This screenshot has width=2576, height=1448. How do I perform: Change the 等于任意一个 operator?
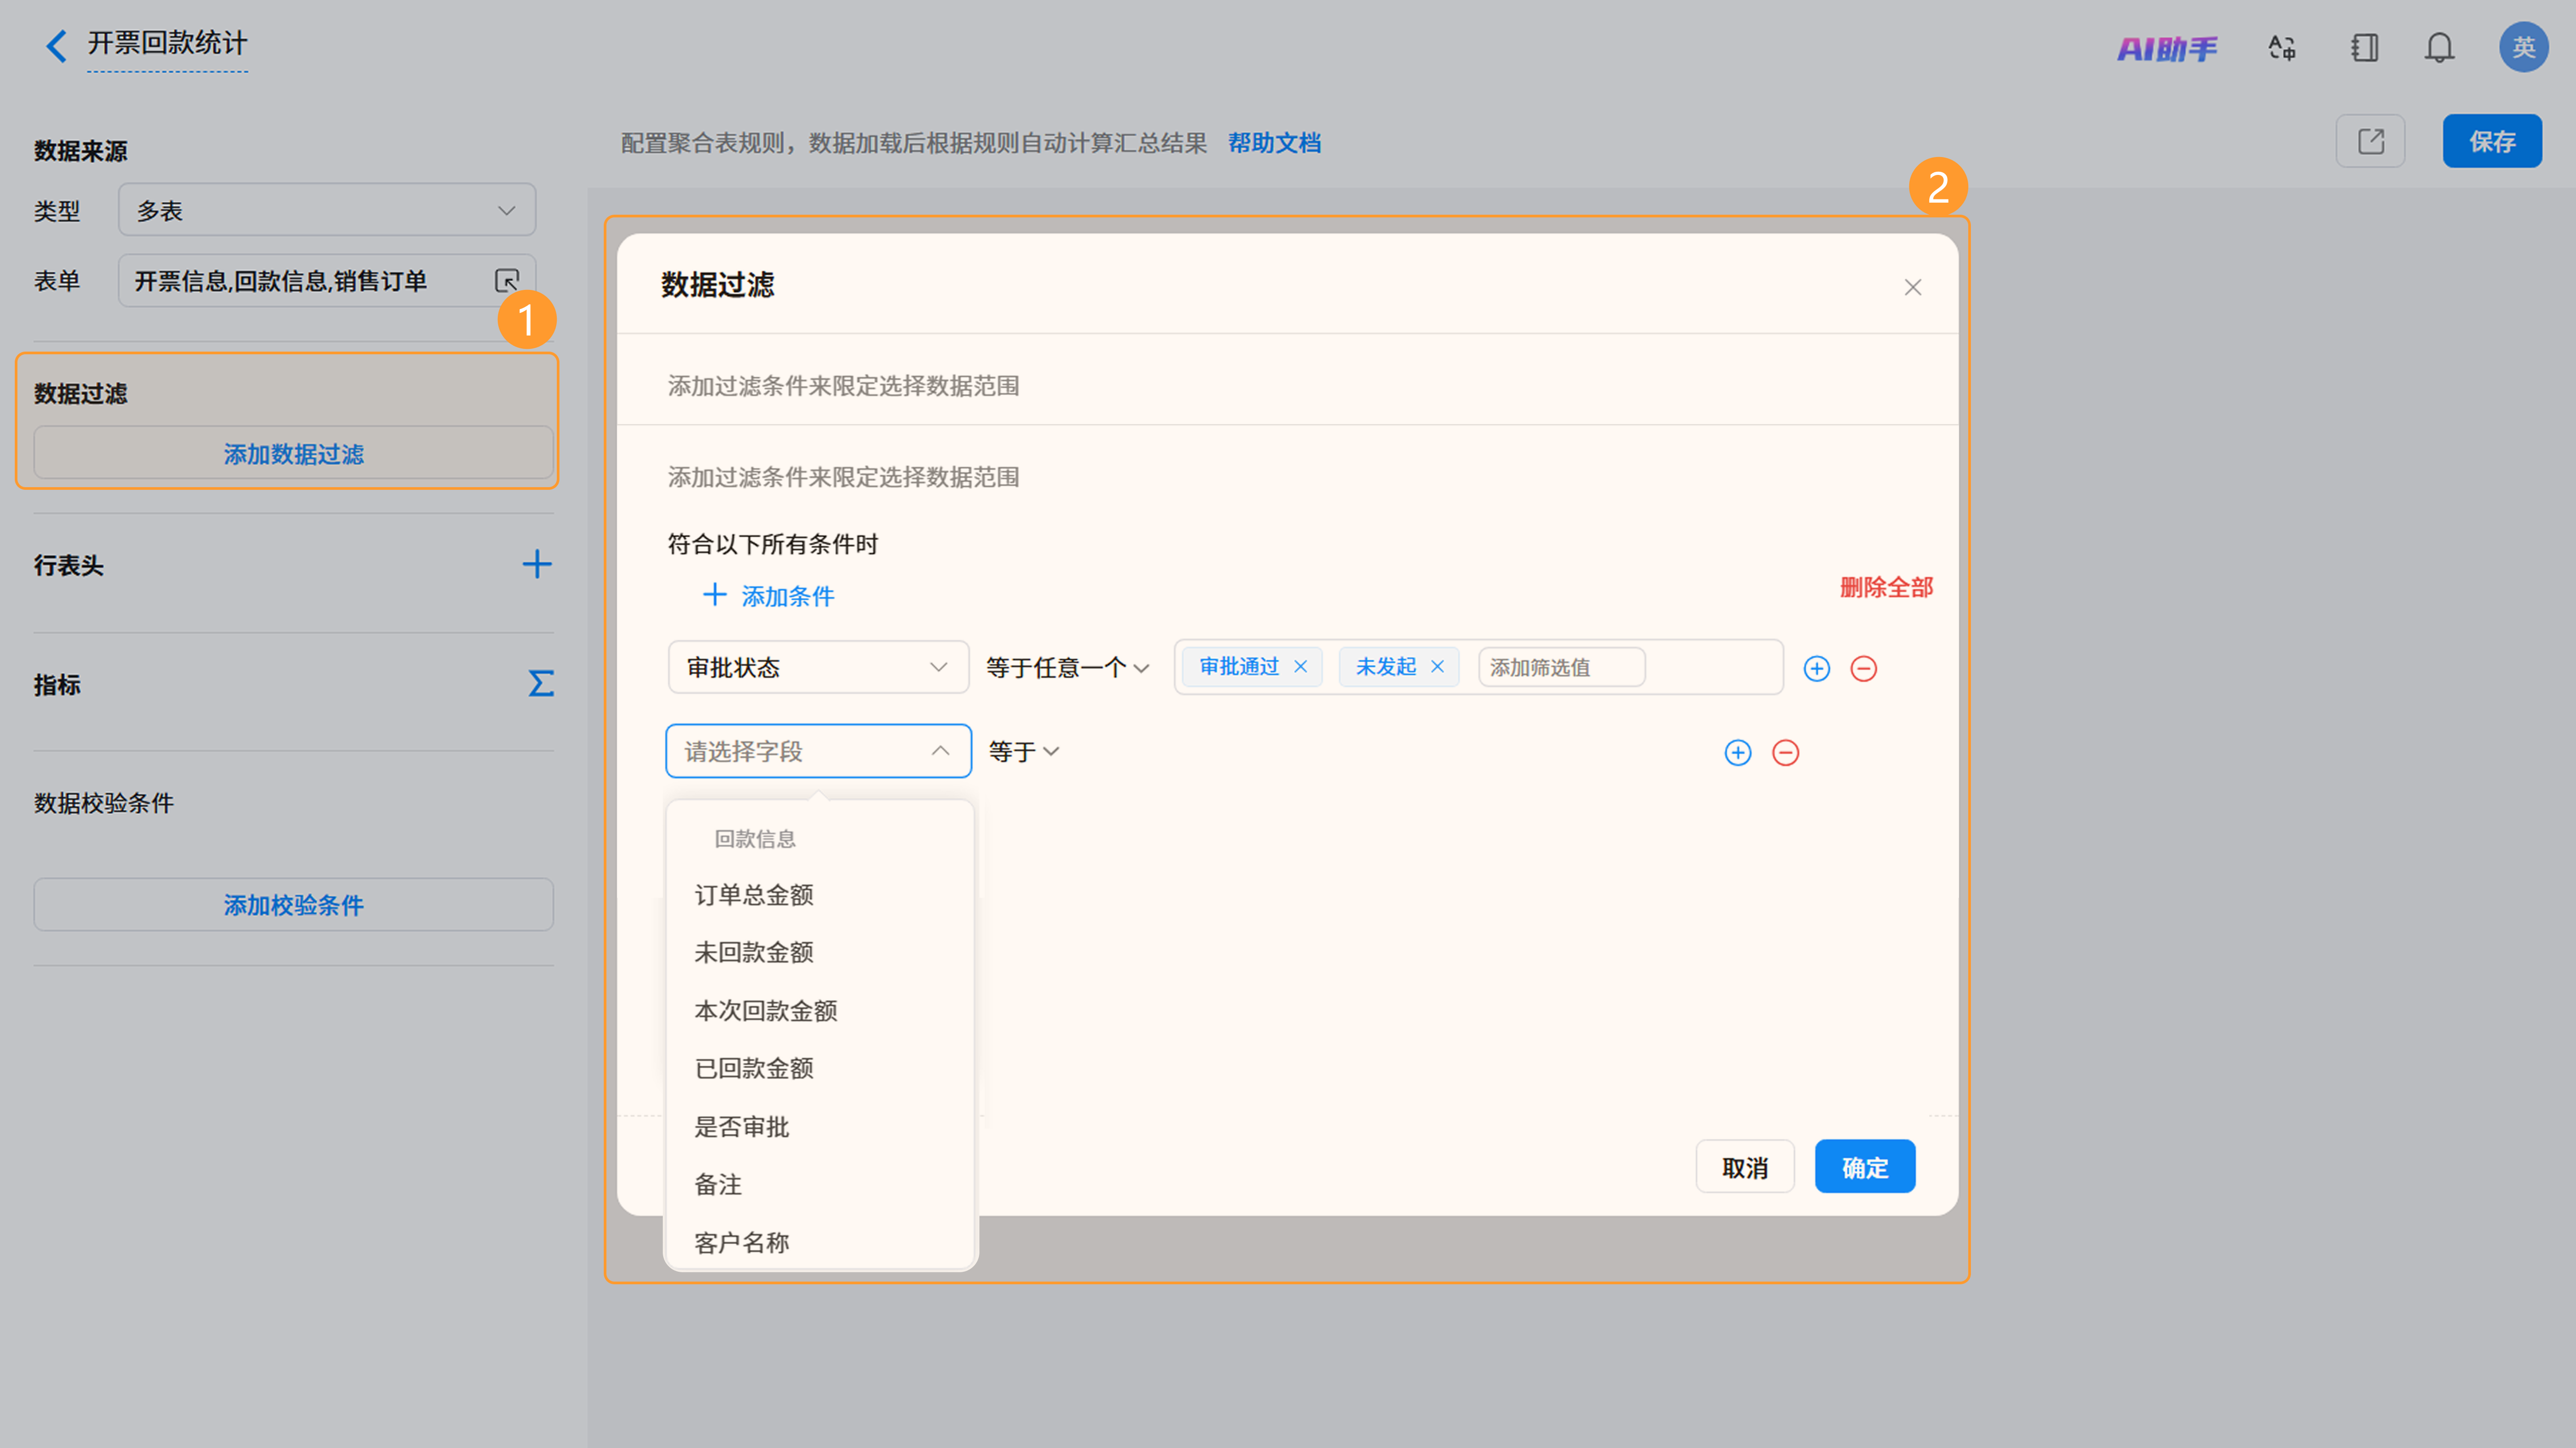point(1067,668)
